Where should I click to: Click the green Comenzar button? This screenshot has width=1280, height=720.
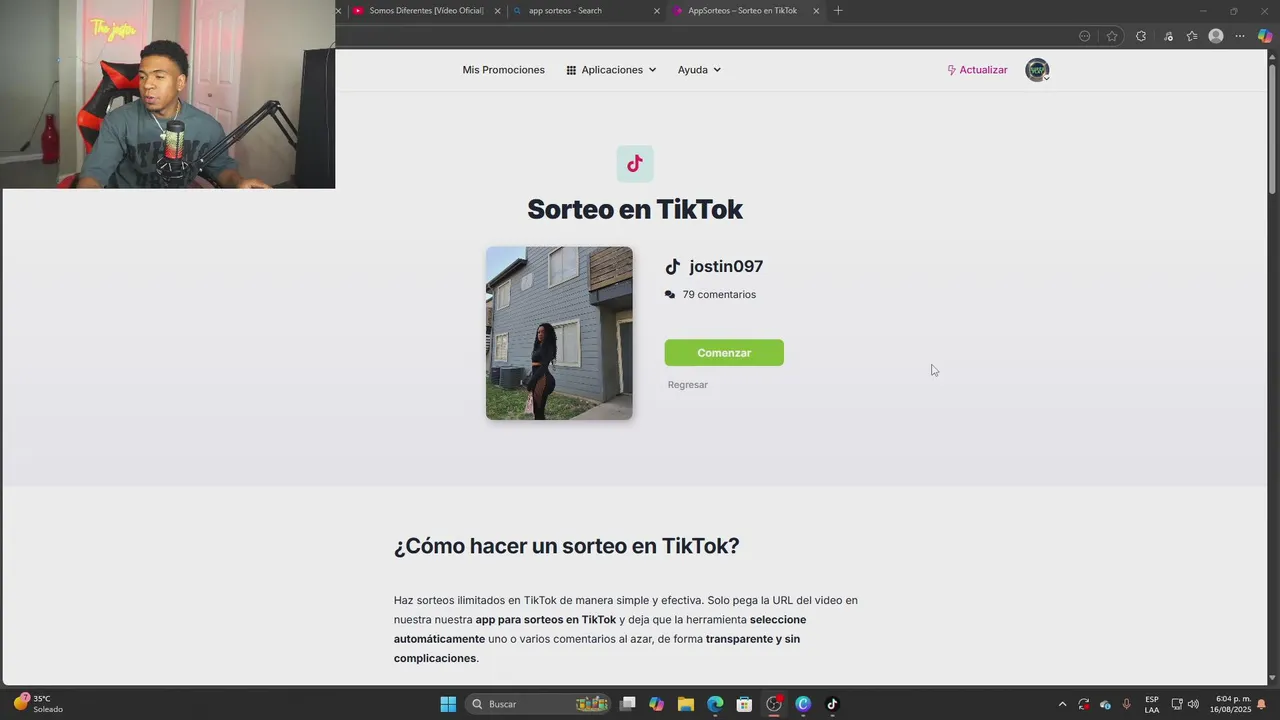click(x=724, y=353)
